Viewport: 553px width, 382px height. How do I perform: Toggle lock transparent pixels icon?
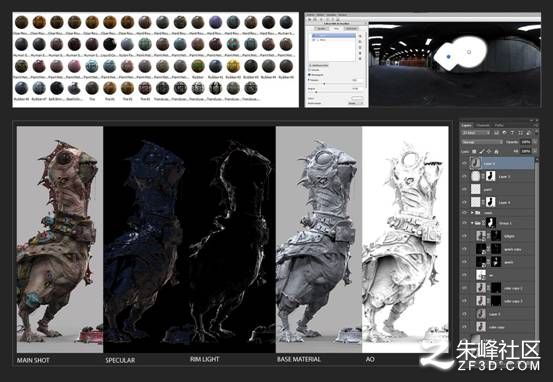(474, 151)
